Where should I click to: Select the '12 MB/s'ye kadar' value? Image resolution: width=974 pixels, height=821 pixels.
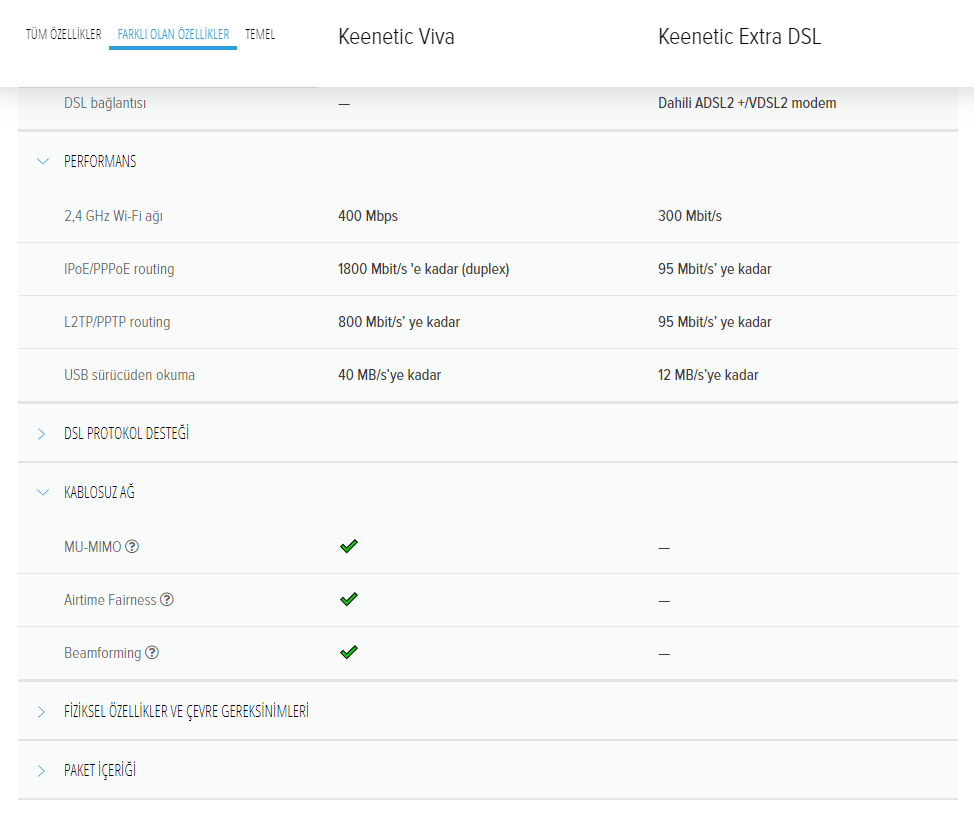pos(708,375)
